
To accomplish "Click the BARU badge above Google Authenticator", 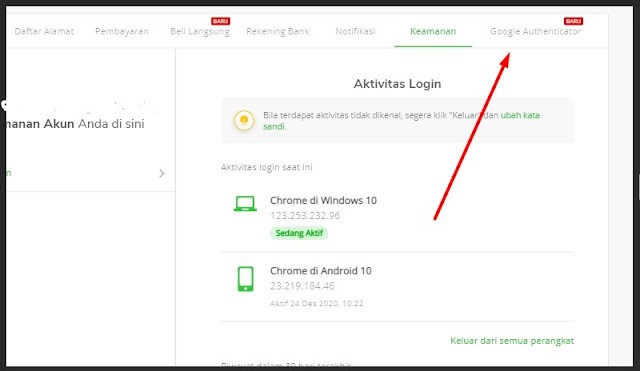I will click(573, 21).
